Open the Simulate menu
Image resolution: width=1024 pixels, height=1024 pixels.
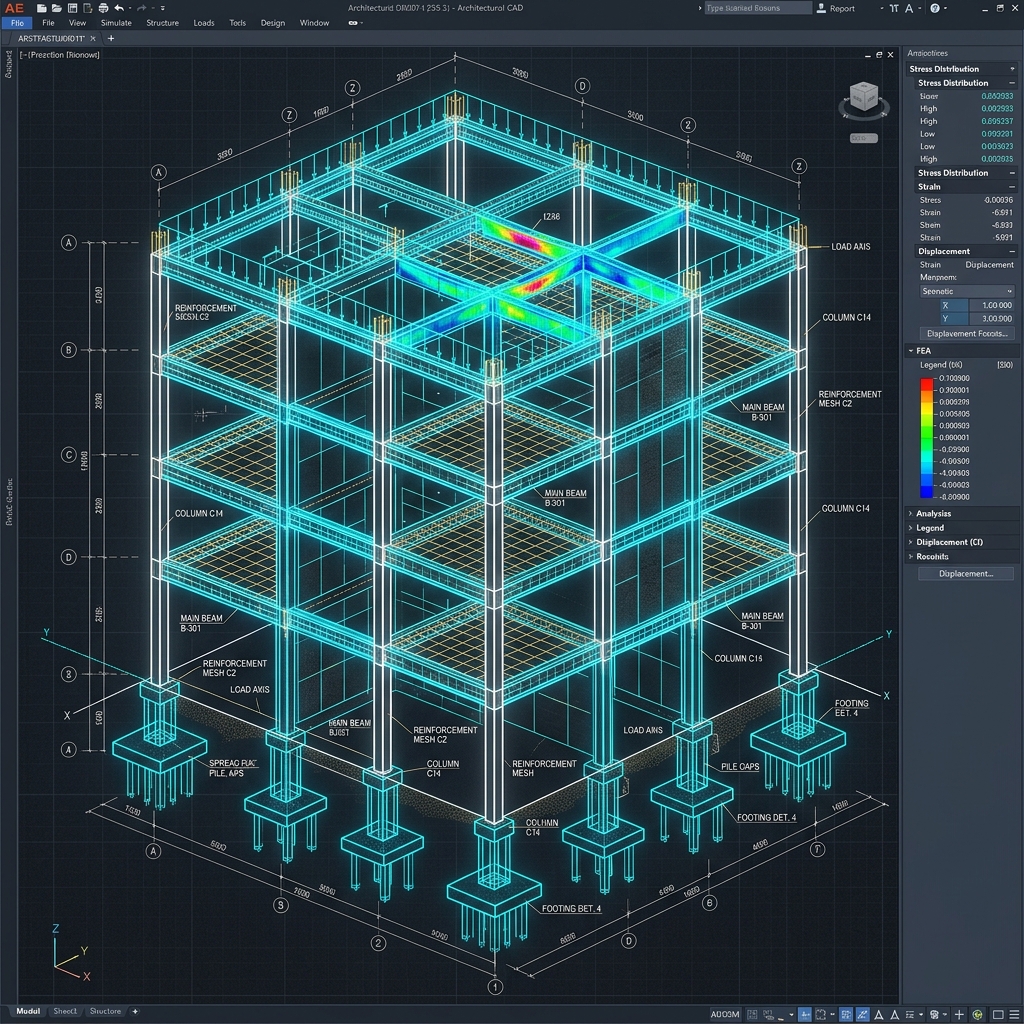click(116, 23)
